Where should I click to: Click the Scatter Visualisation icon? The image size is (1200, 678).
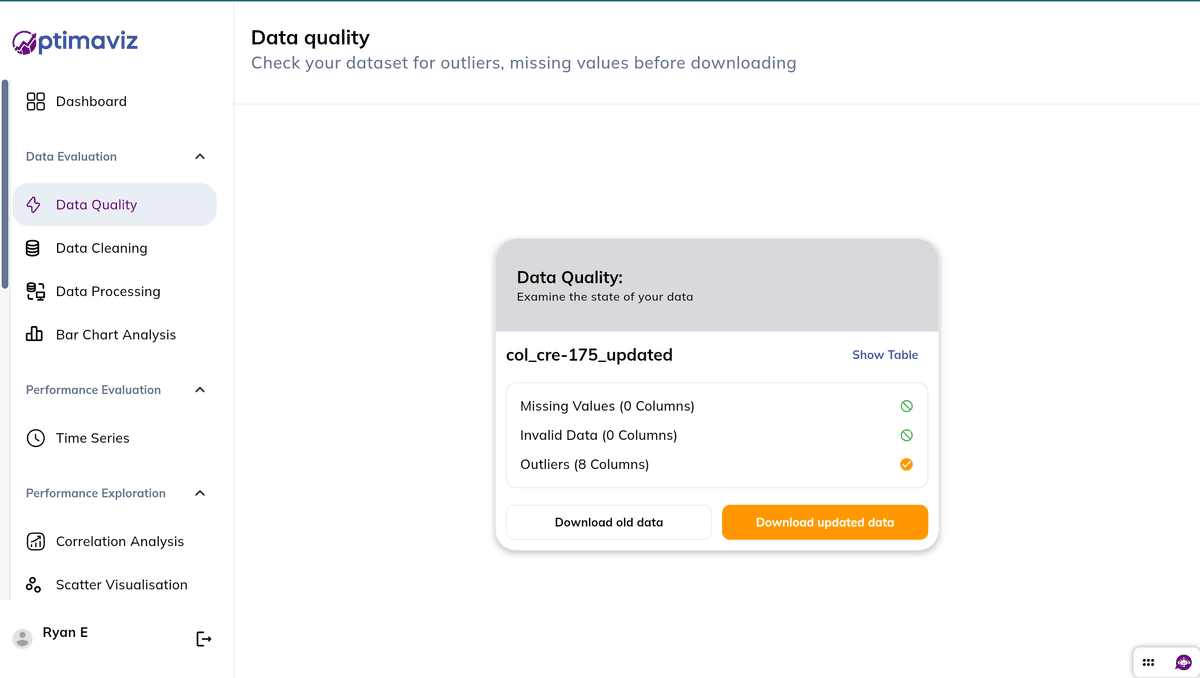34,585
